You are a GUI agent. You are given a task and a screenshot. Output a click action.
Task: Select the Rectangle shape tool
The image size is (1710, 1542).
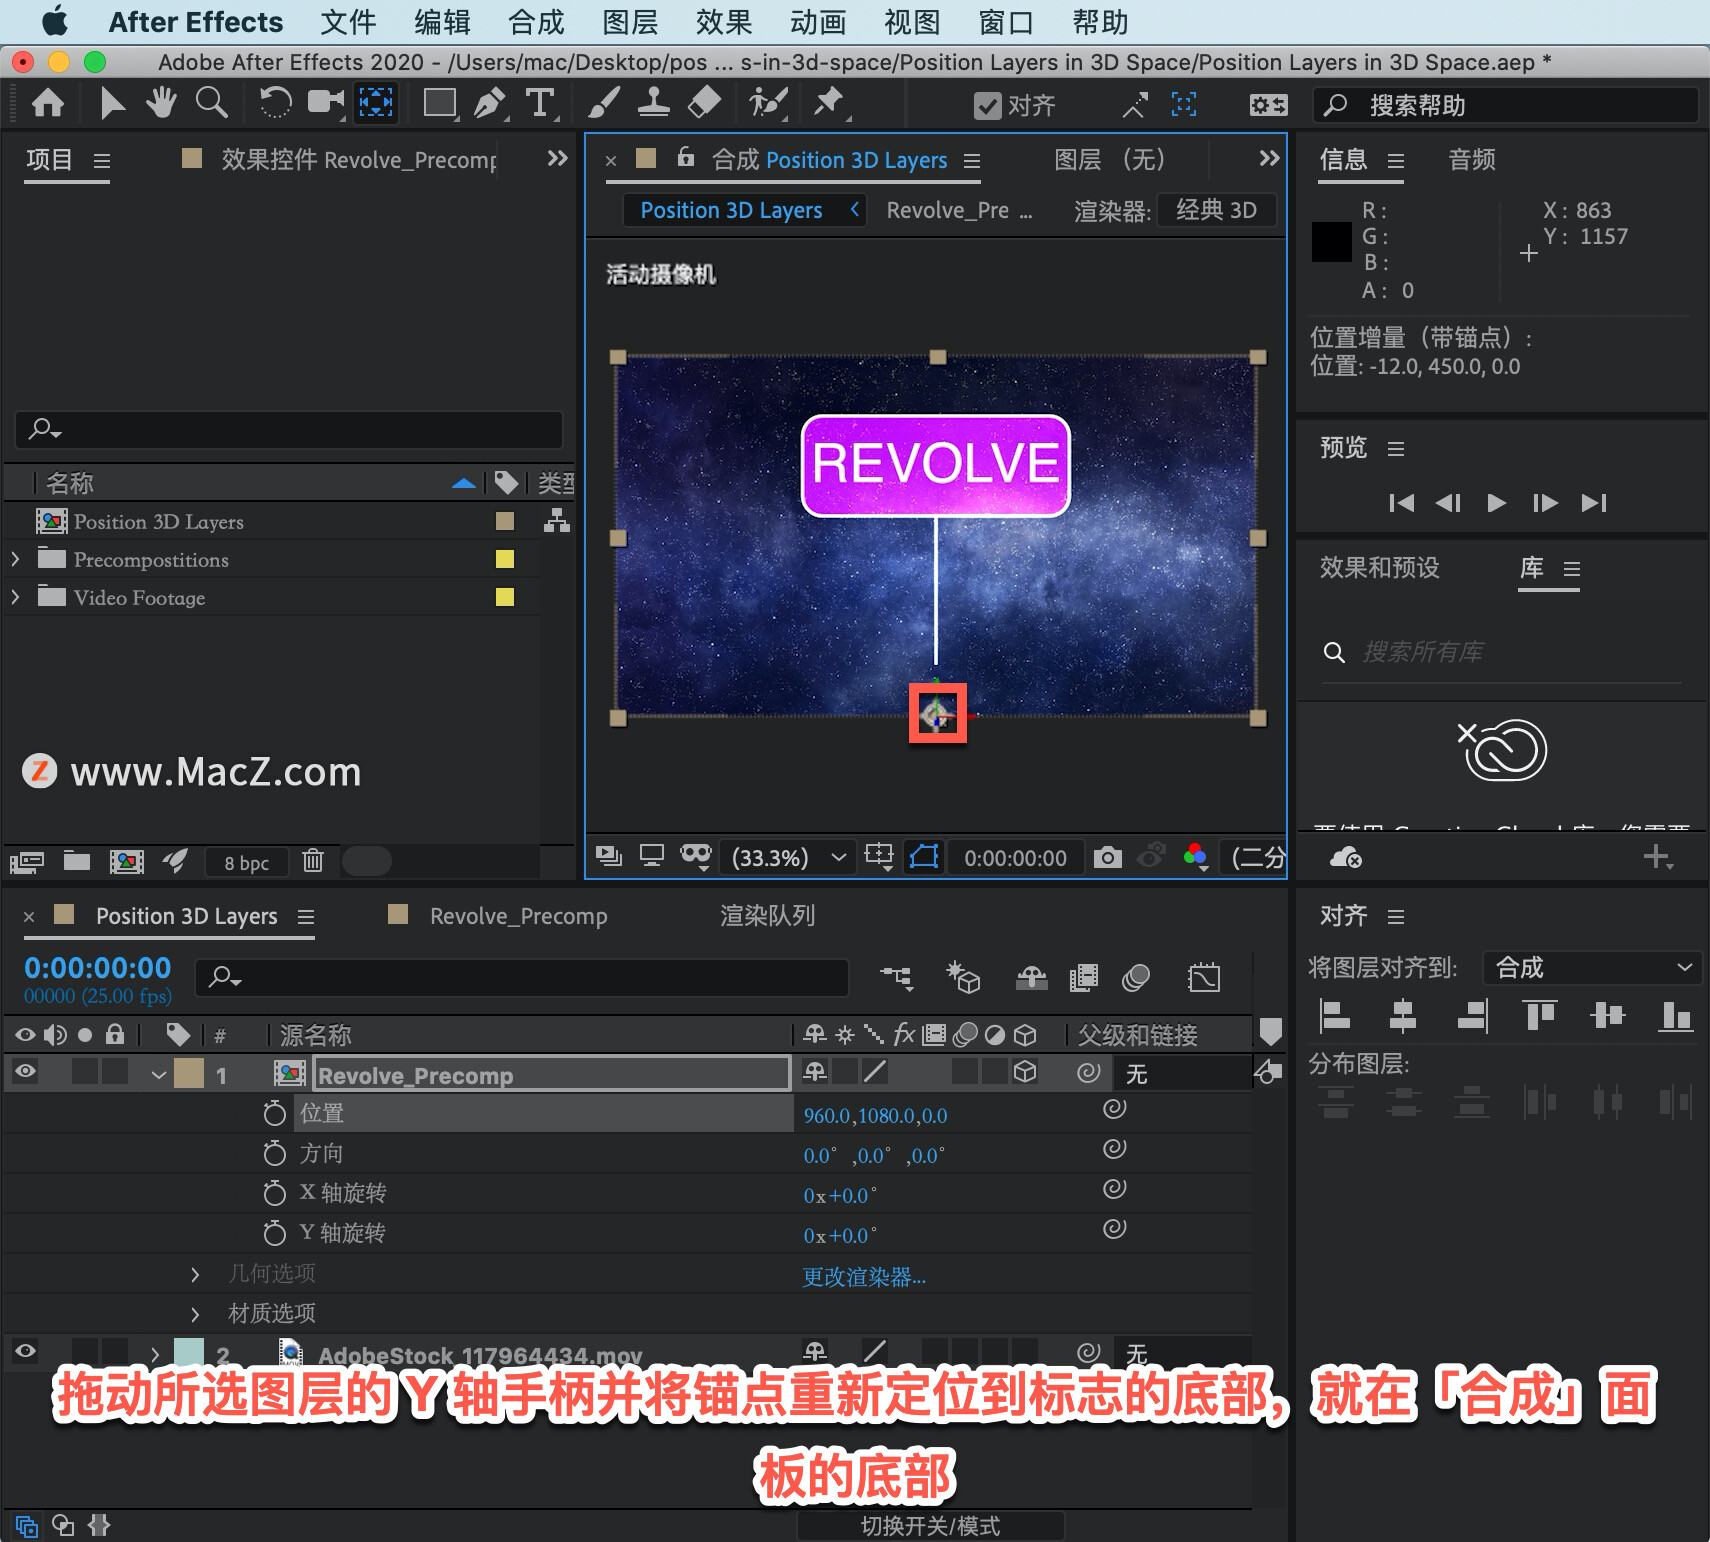(x=440, y=102)
